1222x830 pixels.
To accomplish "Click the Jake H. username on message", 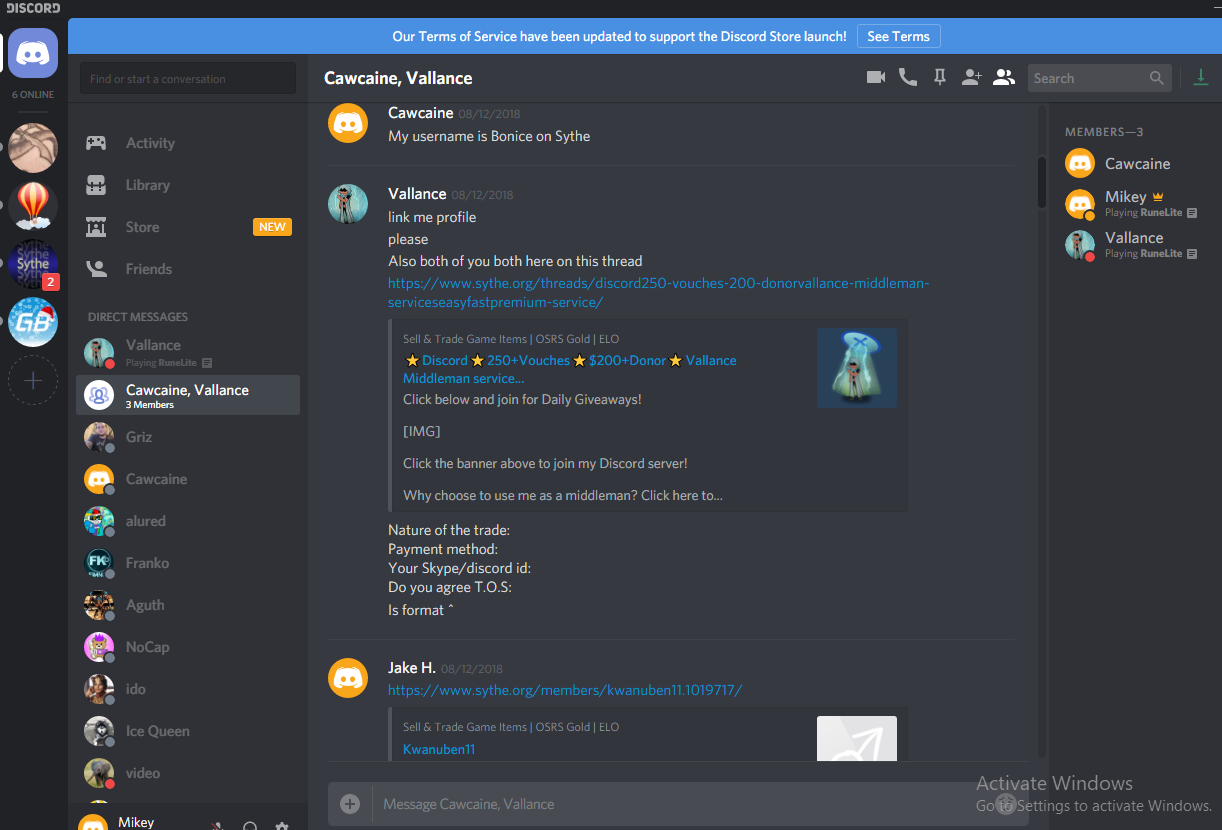I will click(x=412, y=668).
